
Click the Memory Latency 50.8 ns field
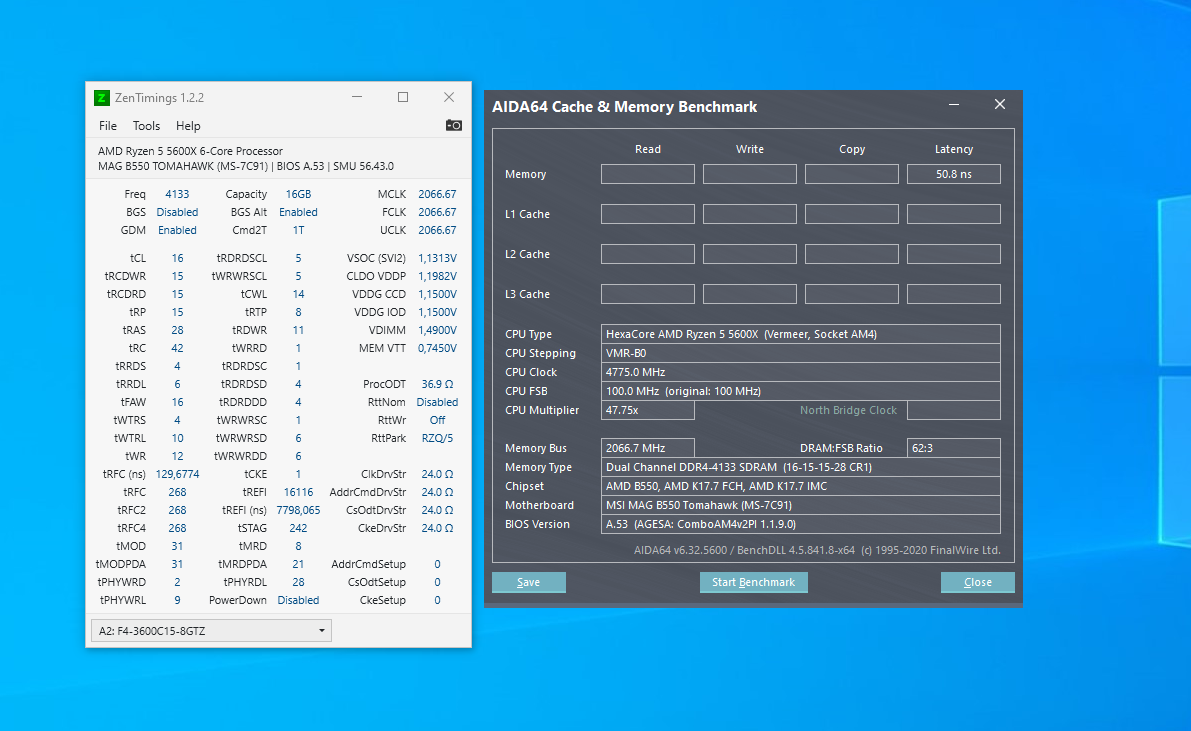954,174
